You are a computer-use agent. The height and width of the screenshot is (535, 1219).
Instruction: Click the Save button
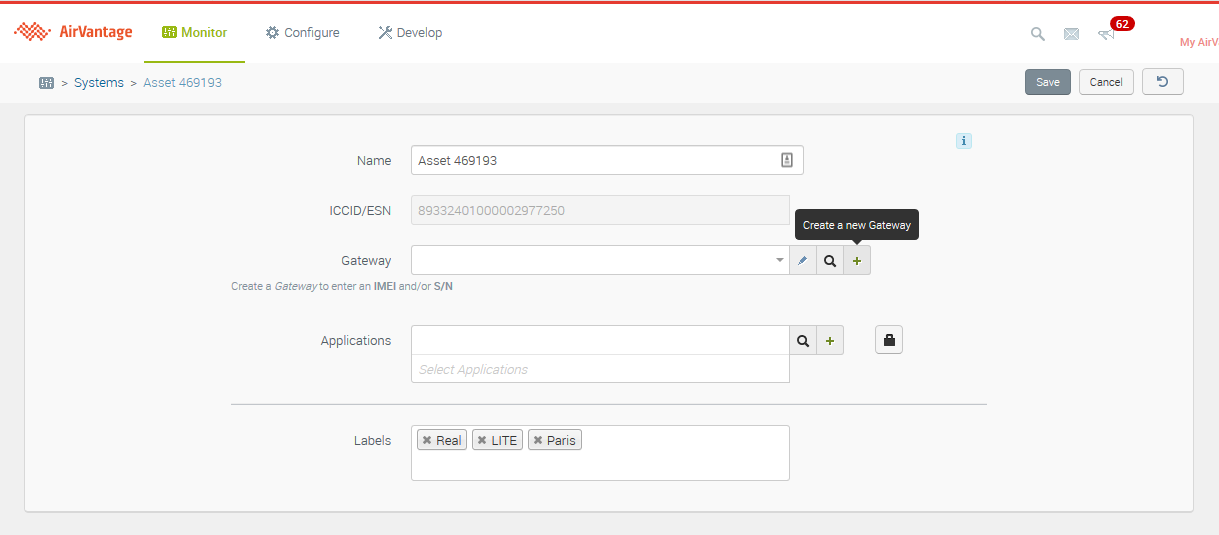(x=1047, y=82)
